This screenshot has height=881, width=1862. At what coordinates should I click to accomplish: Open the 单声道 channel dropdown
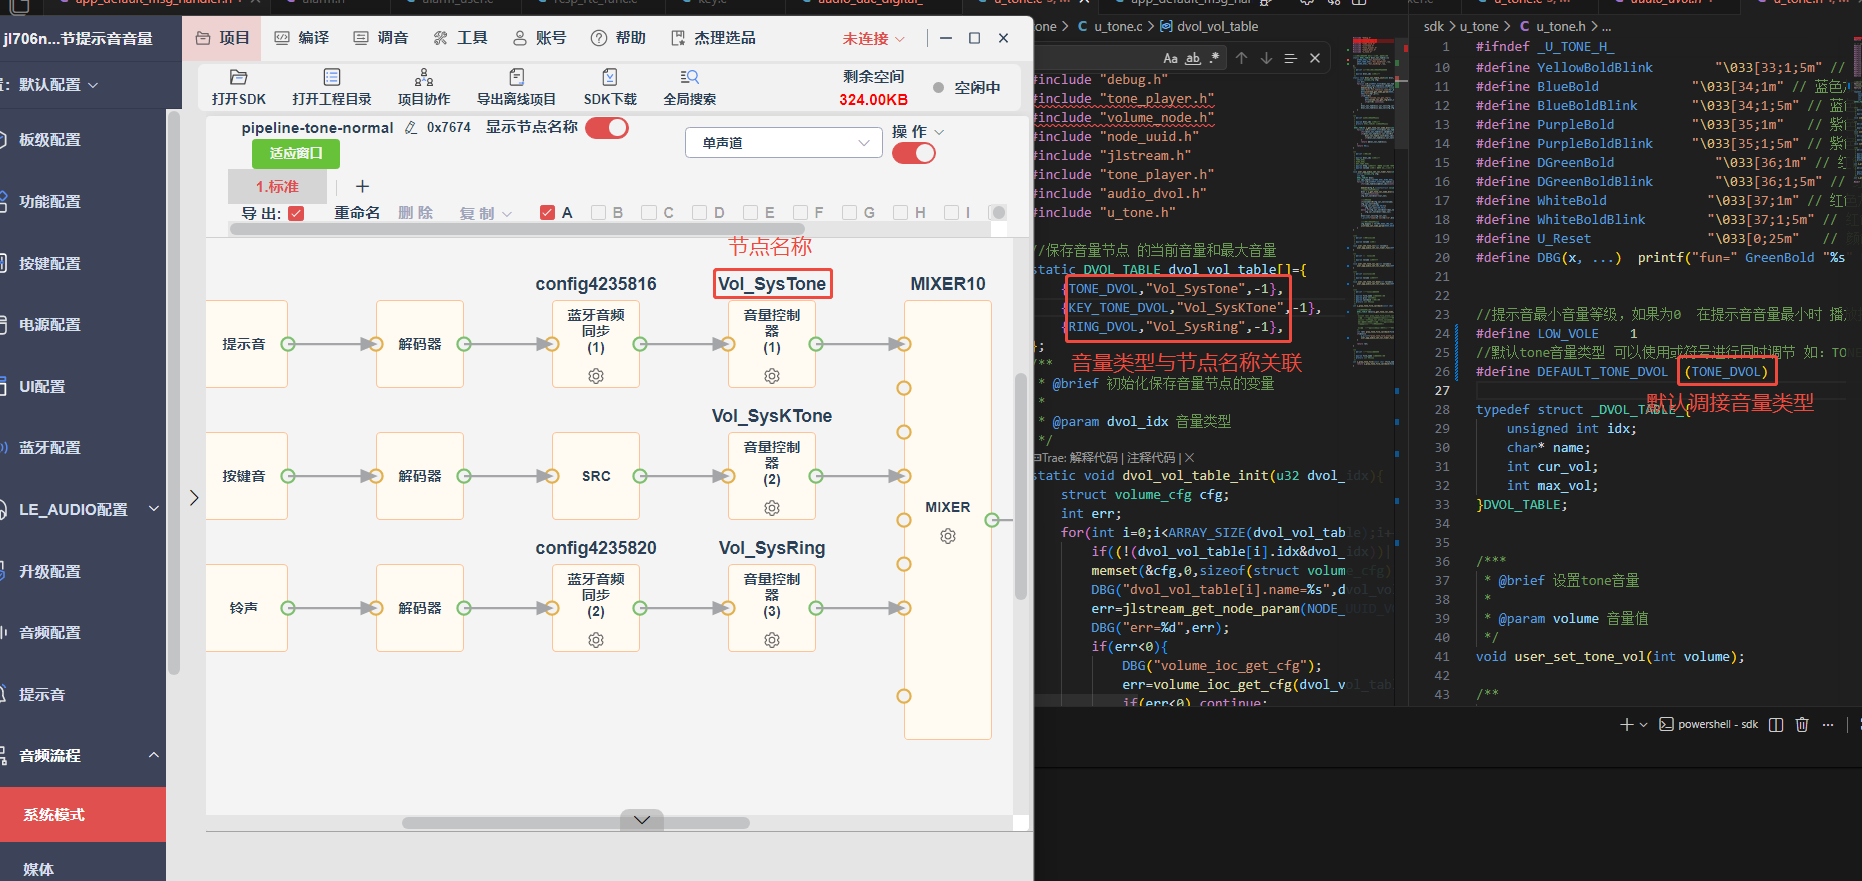tap(784, 143)
